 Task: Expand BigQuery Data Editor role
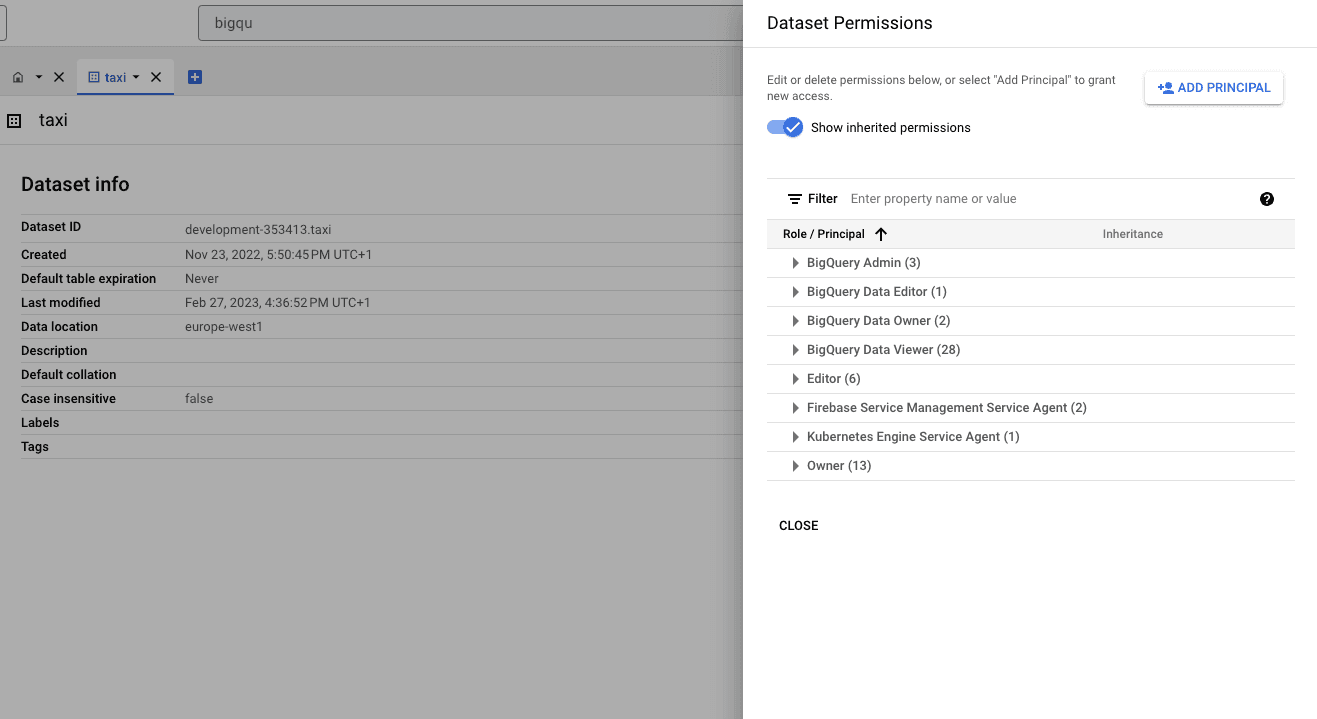[796, 292]
